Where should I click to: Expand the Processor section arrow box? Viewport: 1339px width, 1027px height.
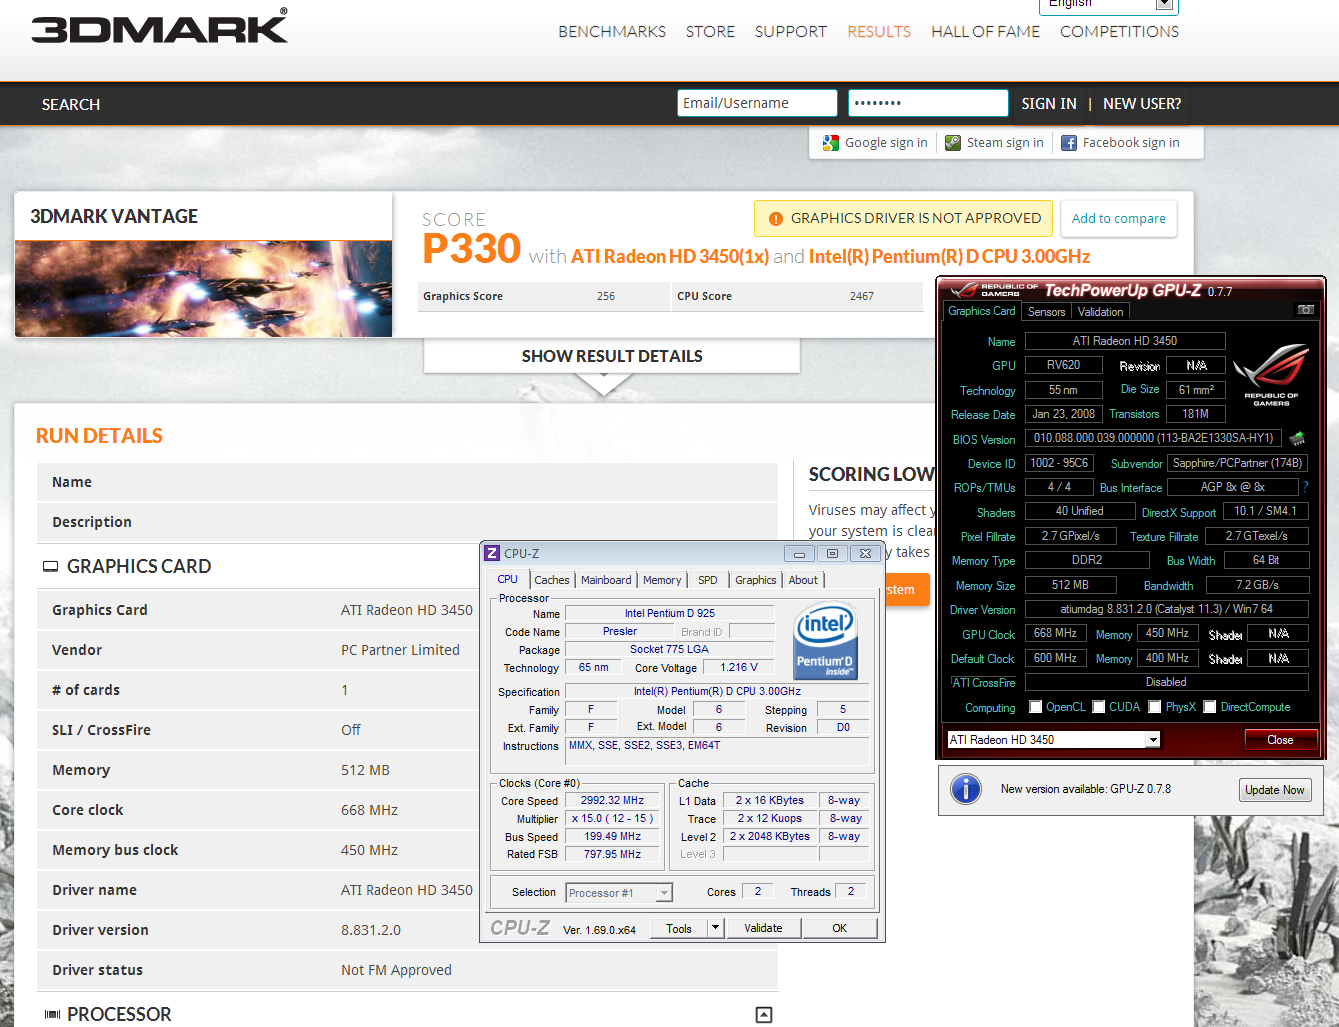(764, 1015)
